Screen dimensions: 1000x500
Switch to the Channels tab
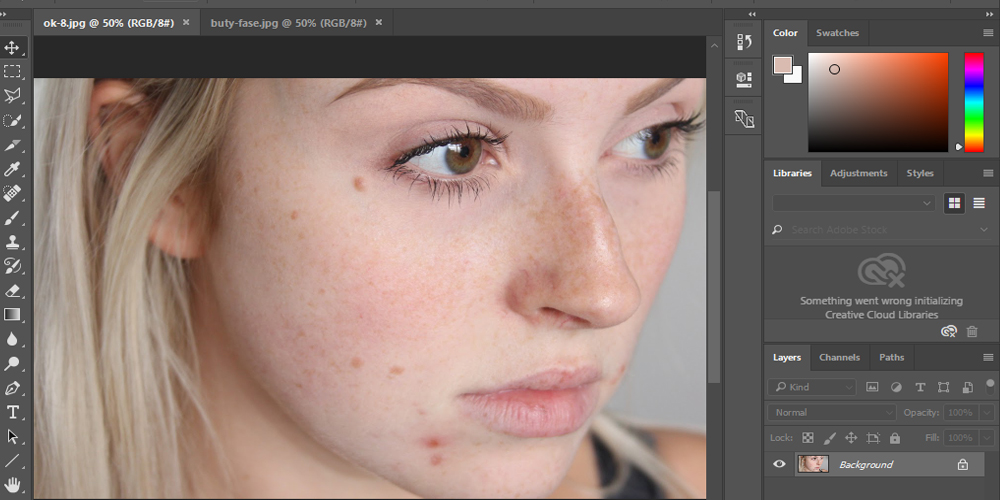[x=839, y=357]
